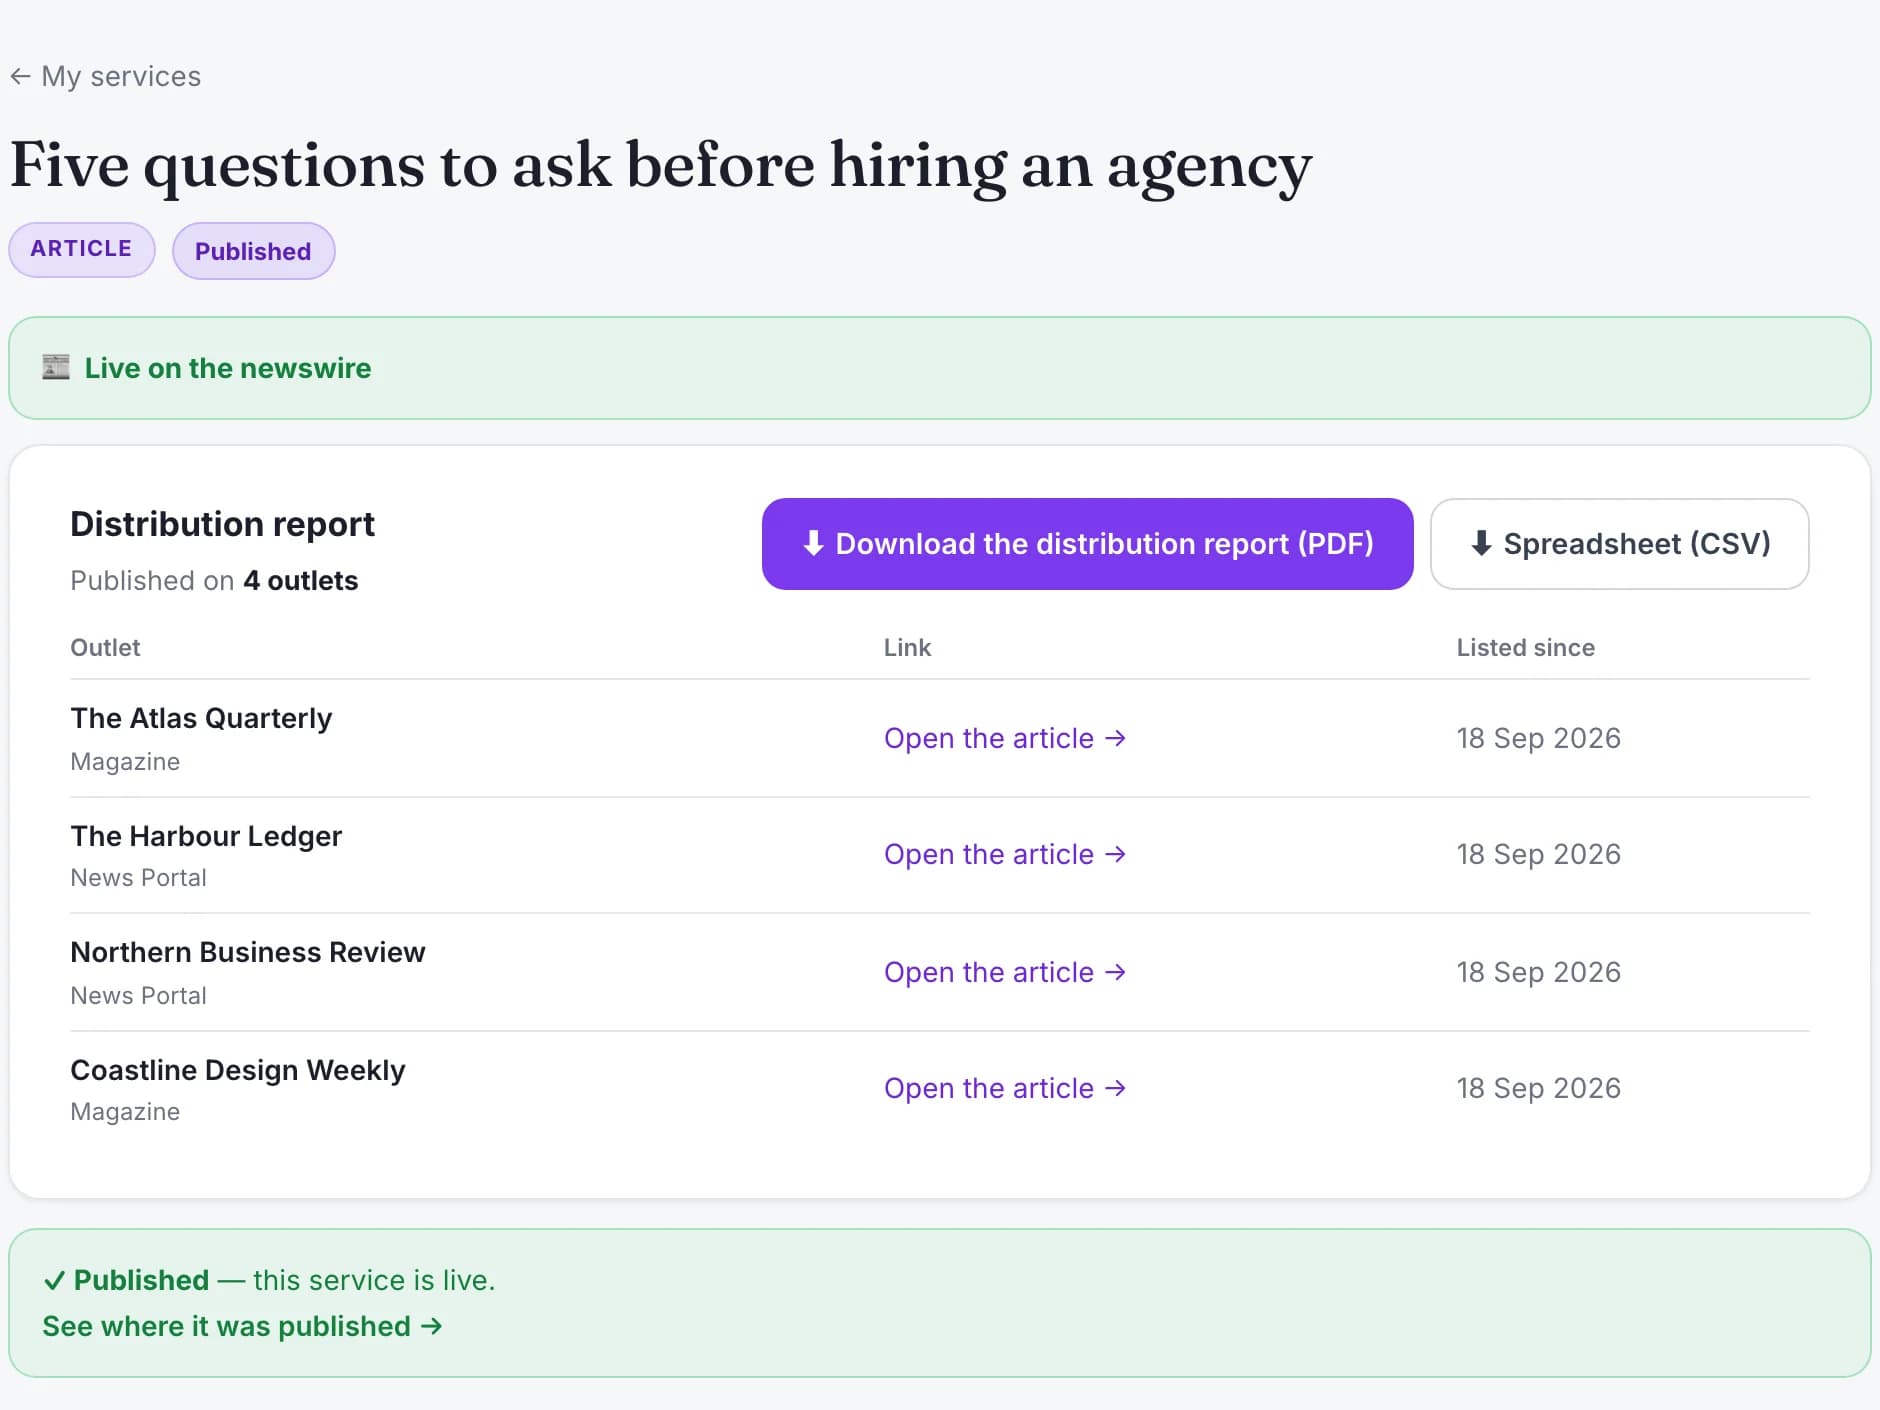Click the arrow next to the Coastline Design Weekly link

(1116, 1088)
